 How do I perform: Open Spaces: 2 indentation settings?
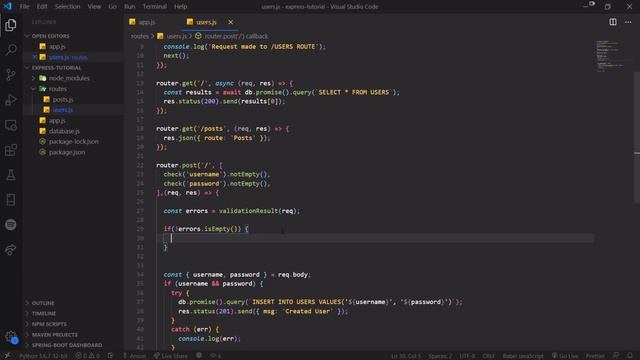tap(440, 356)
